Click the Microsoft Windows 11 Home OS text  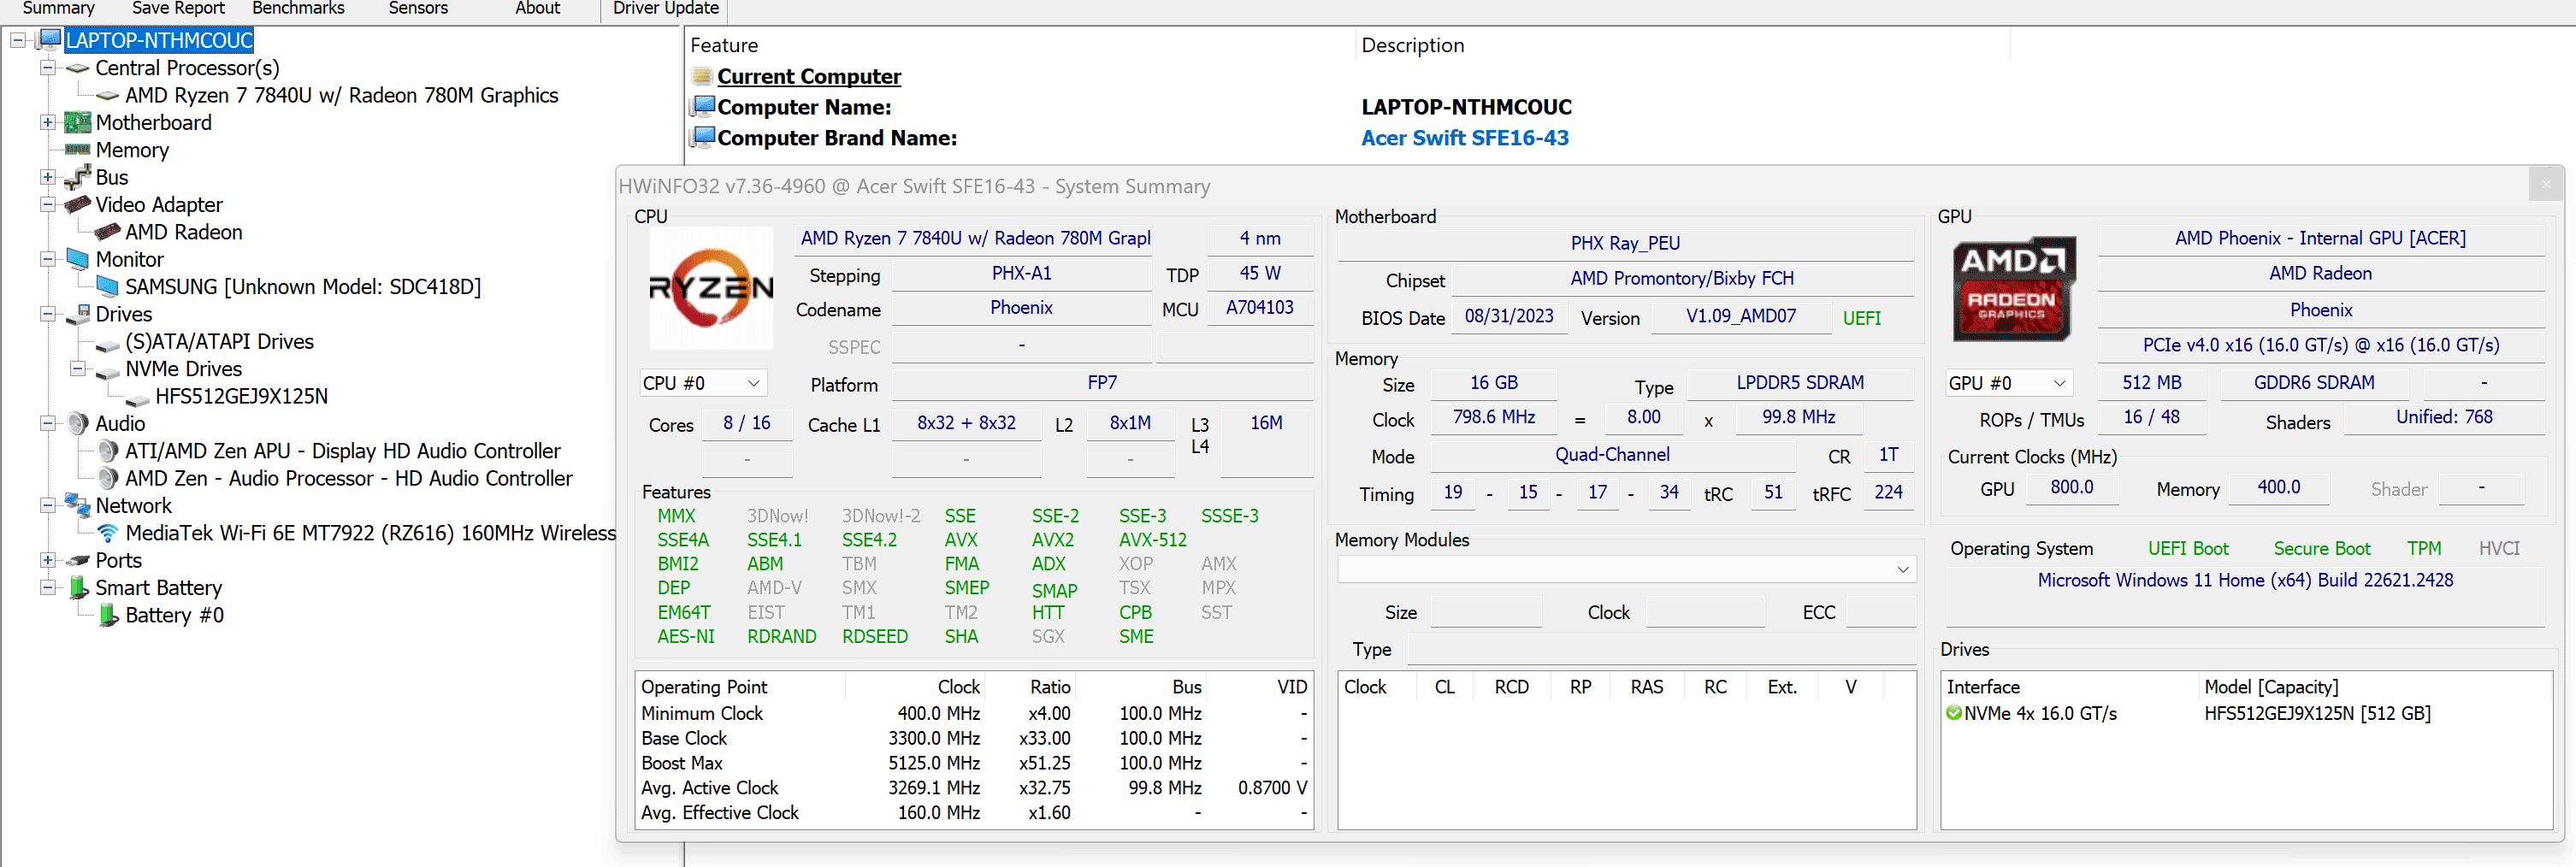(x=2244, y=580)
